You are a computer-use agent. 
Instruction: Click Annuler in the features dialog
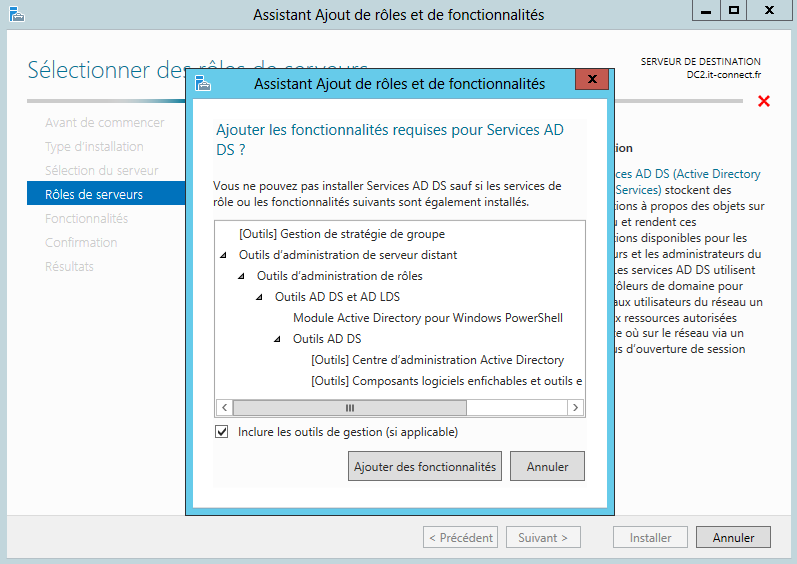tap(547, 466)
